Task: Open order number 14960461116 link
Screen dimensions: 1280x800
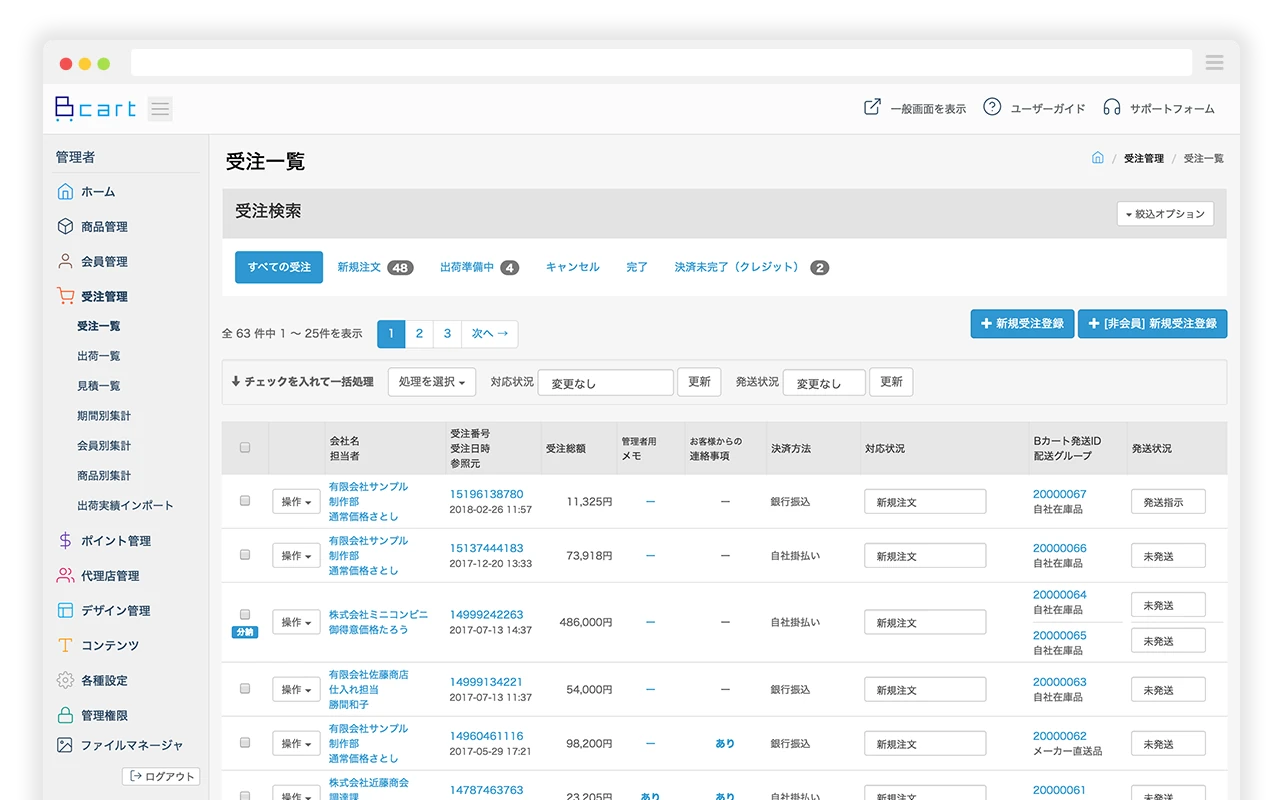Action: [486, 736]
